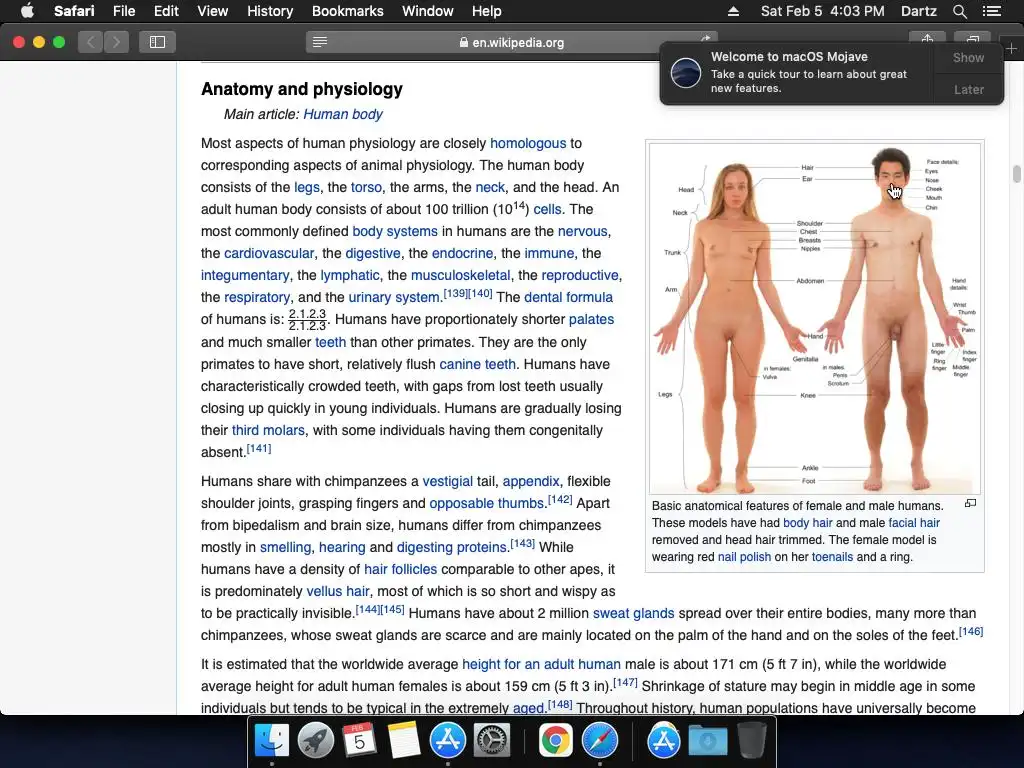The image size is (1024, 768).
Task: Open the sweat glands link
Action: 633,613
